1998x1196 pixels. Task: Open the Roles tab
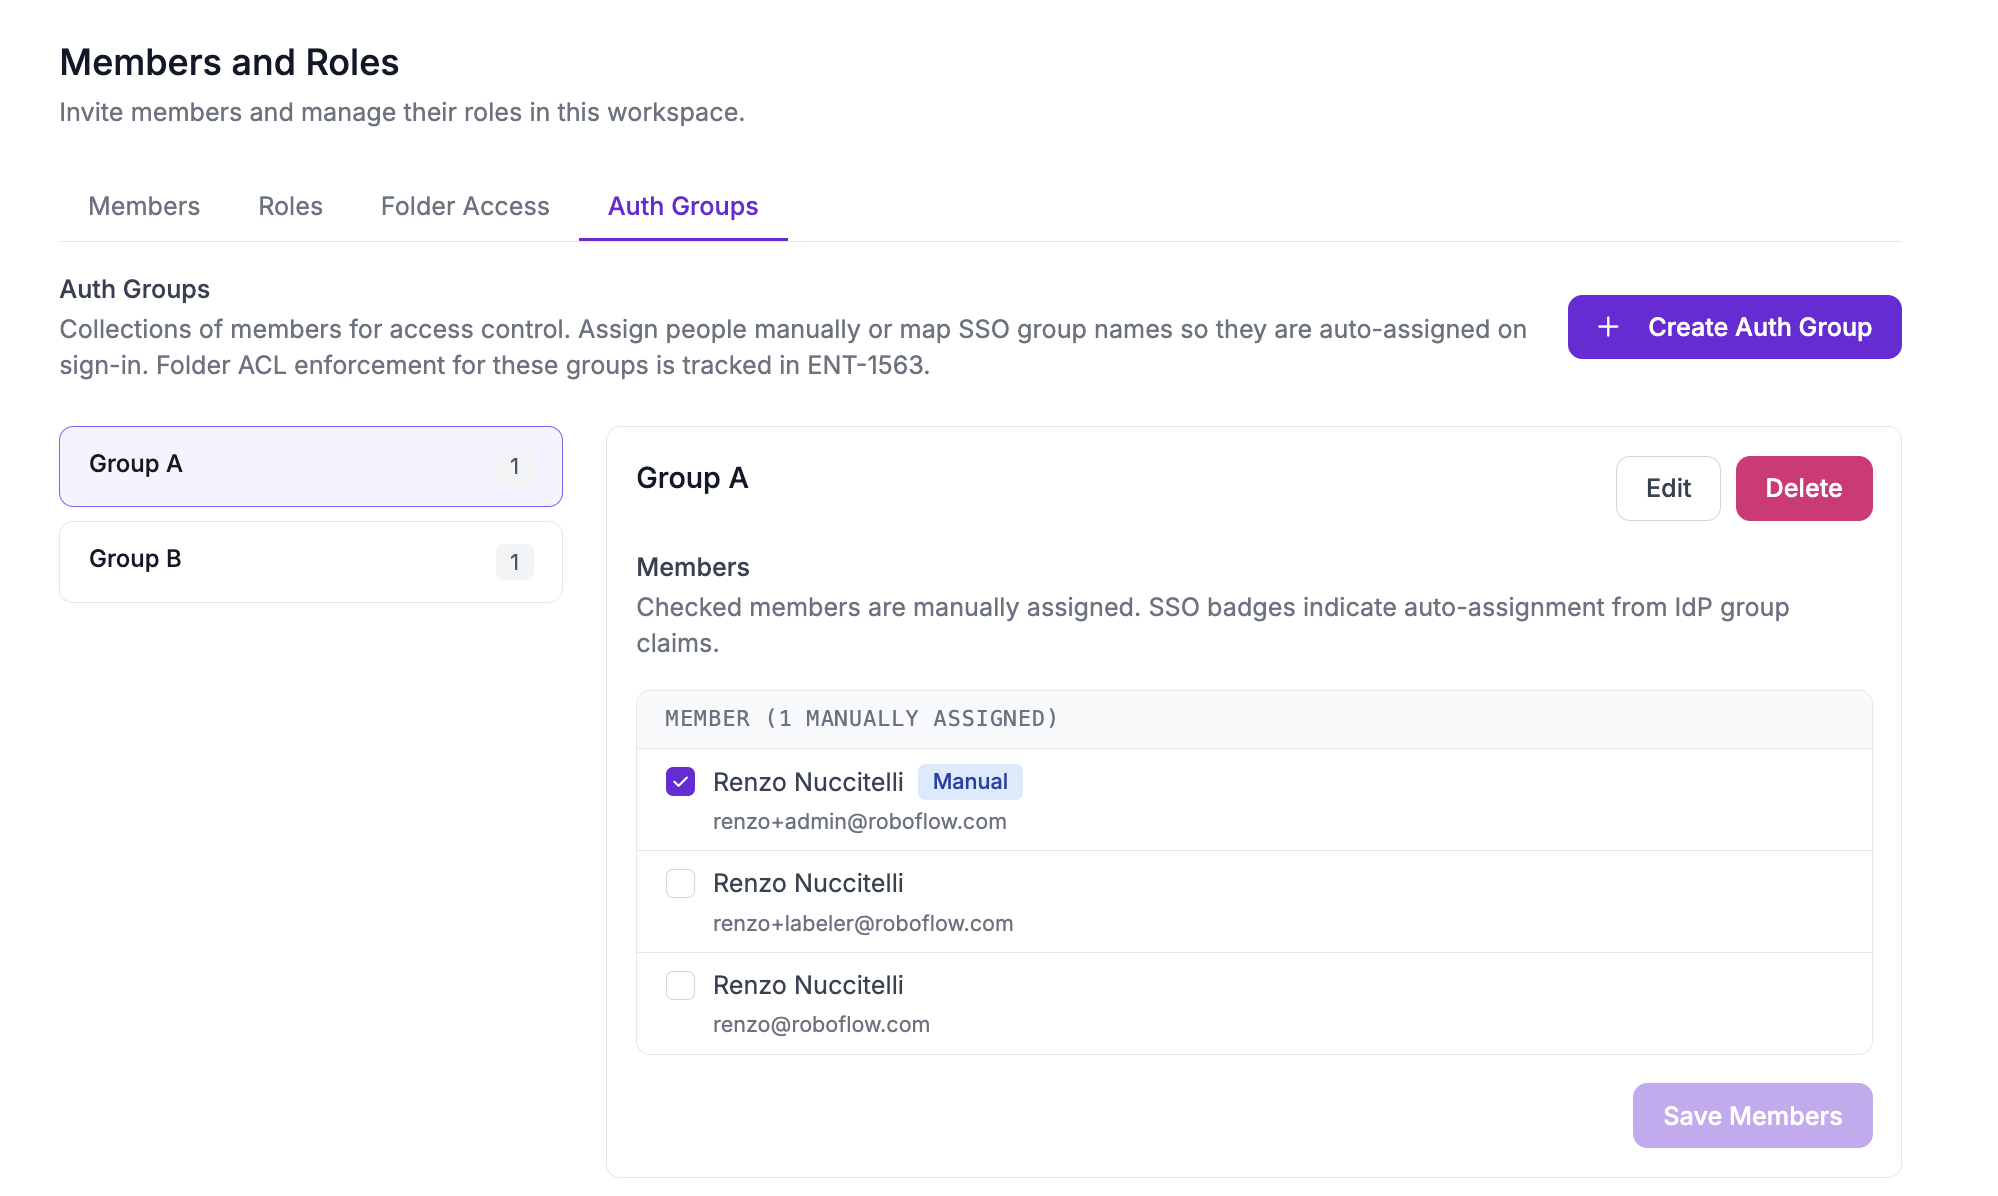point(290,206)
